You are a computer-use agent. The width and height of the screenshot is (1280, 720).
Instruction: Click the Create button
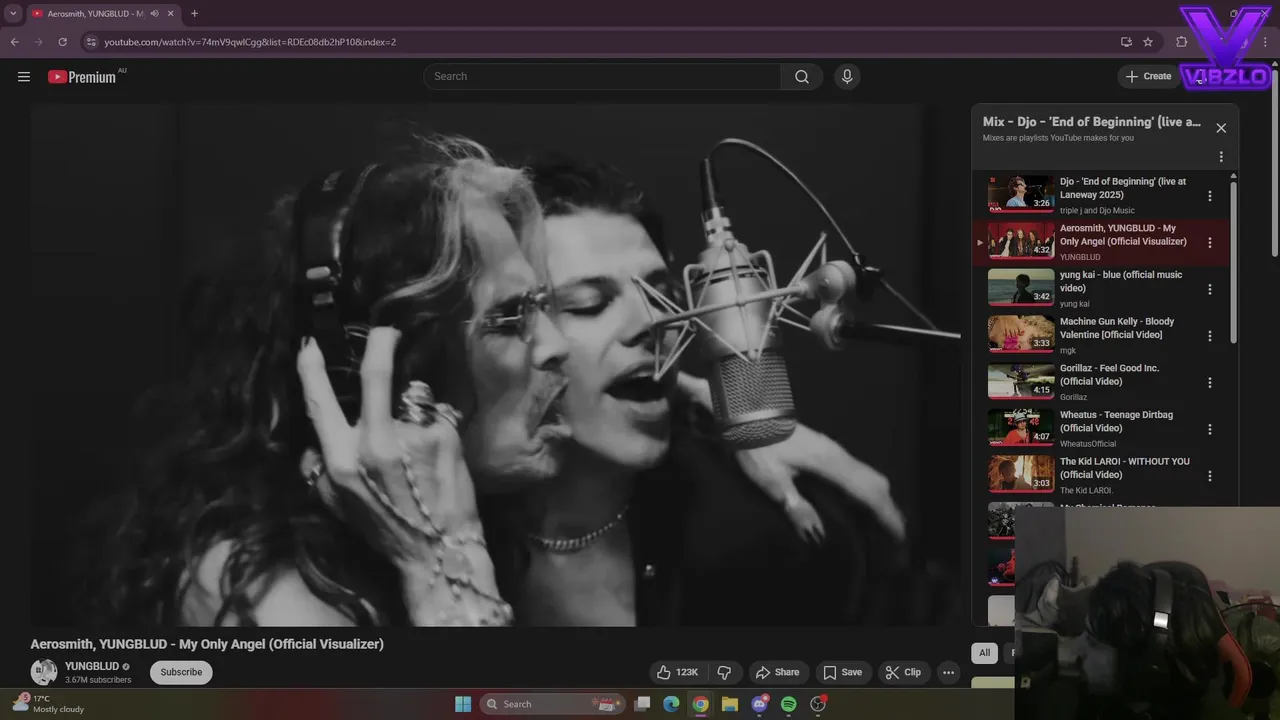point(1148,76)
